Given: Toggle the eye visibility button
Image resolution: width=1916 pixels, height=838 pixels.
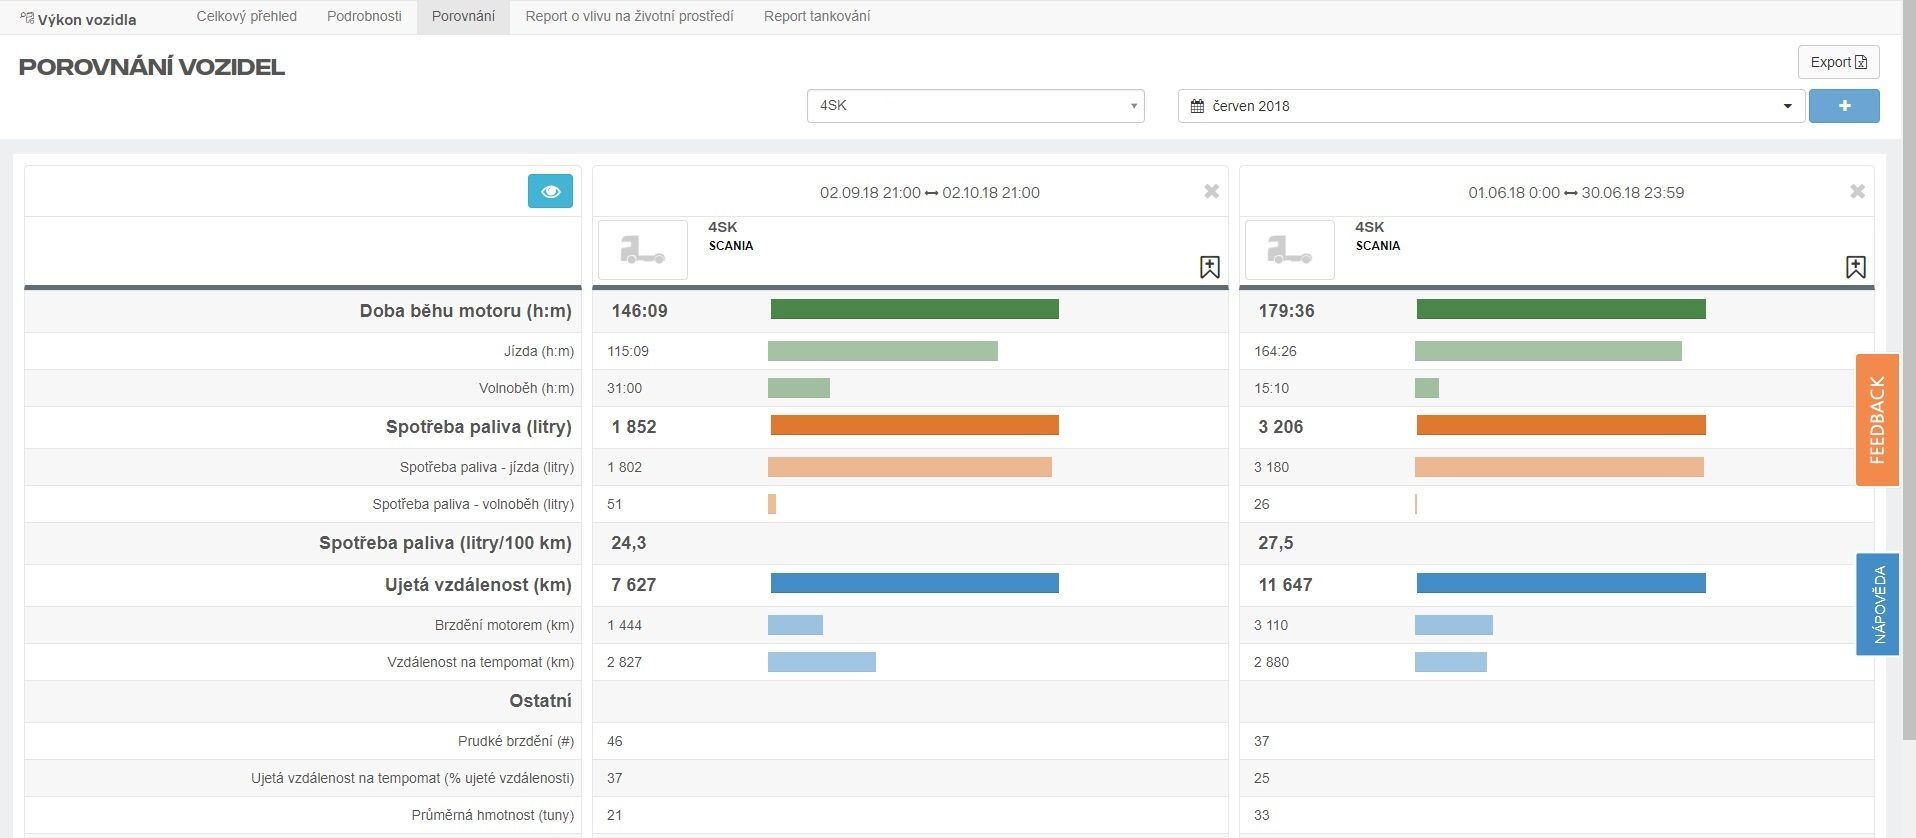Looking at the screenshot, I should pyautogui.click(x=550, y=191).
